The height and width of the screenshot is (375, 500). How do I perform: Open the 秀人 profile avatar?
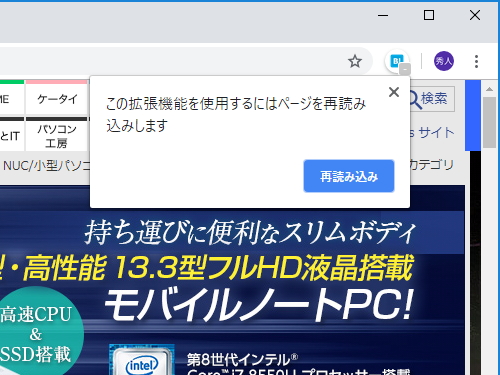click(x=444, y=61)
